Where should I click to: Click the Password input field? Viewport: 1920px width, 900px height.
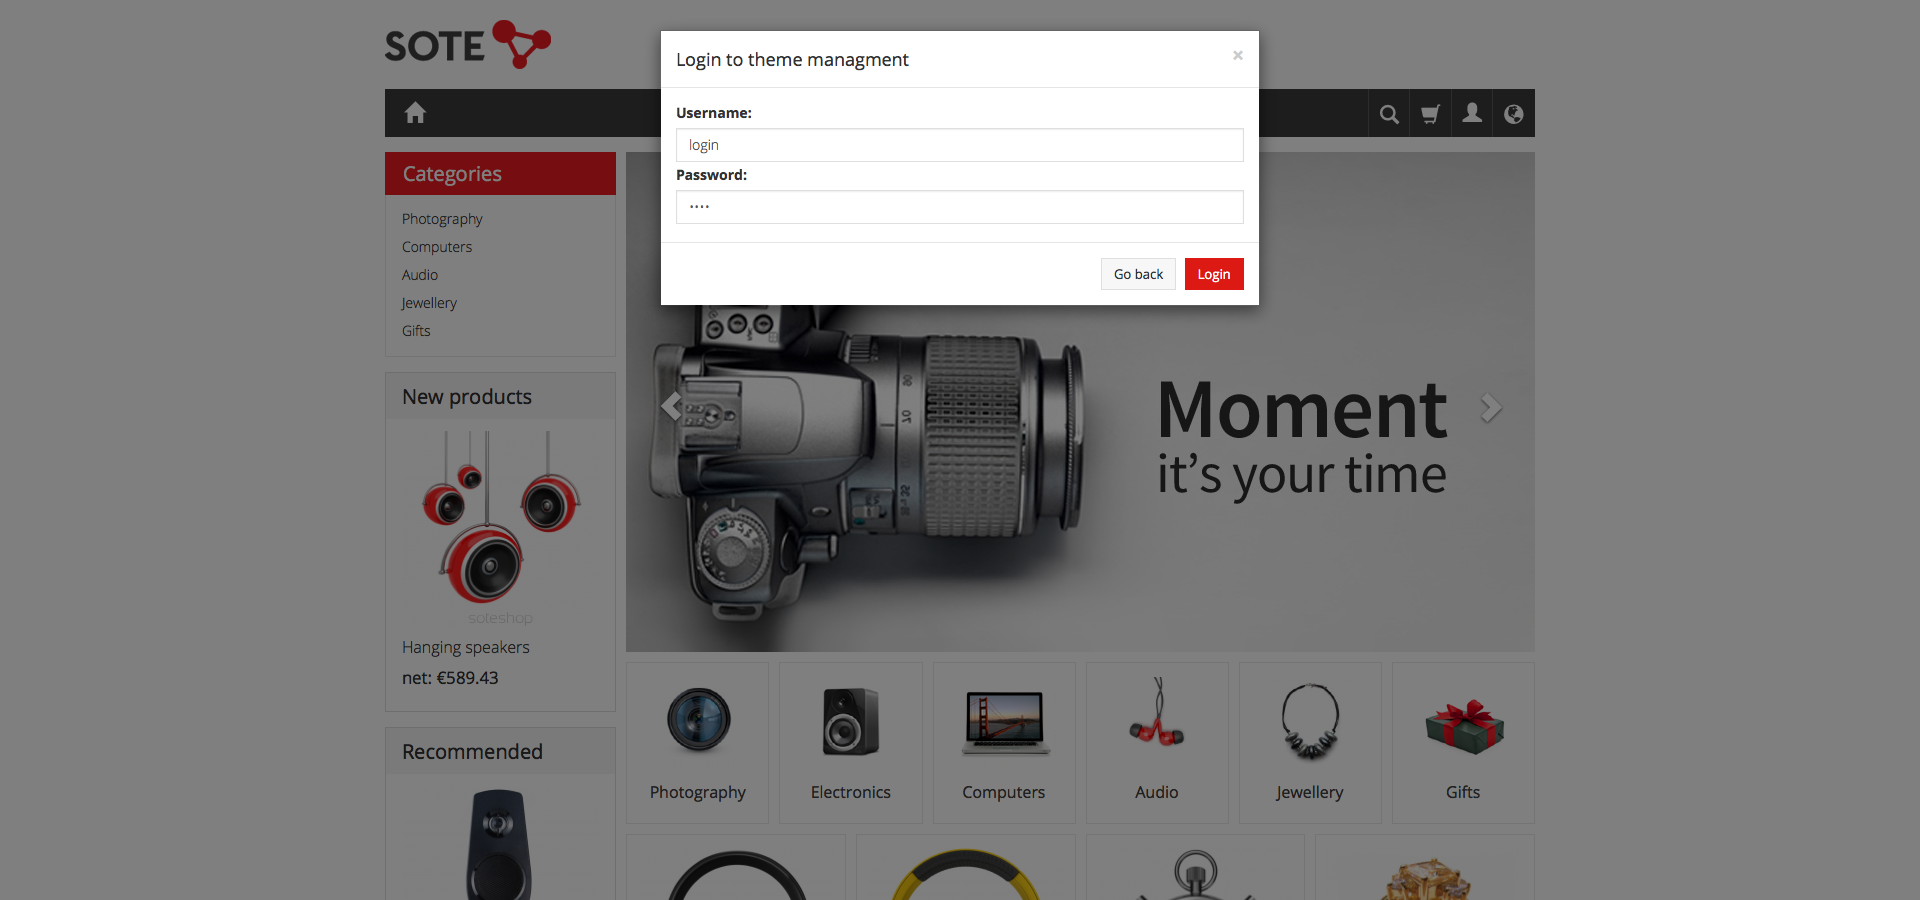coord(960,207)
